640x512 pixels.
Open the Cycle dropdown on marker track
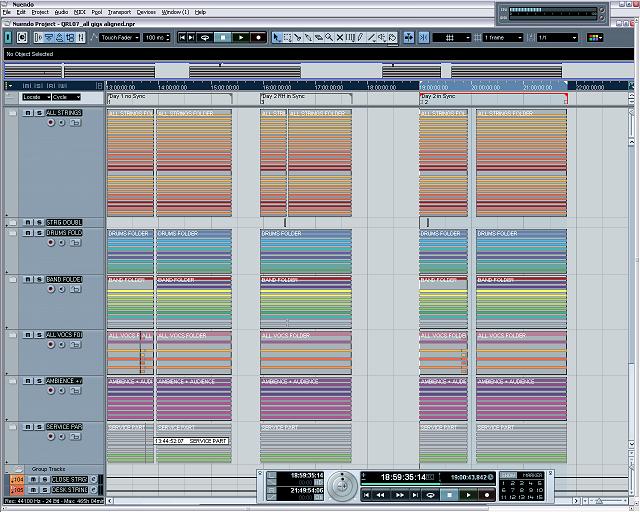click(67, 97)
